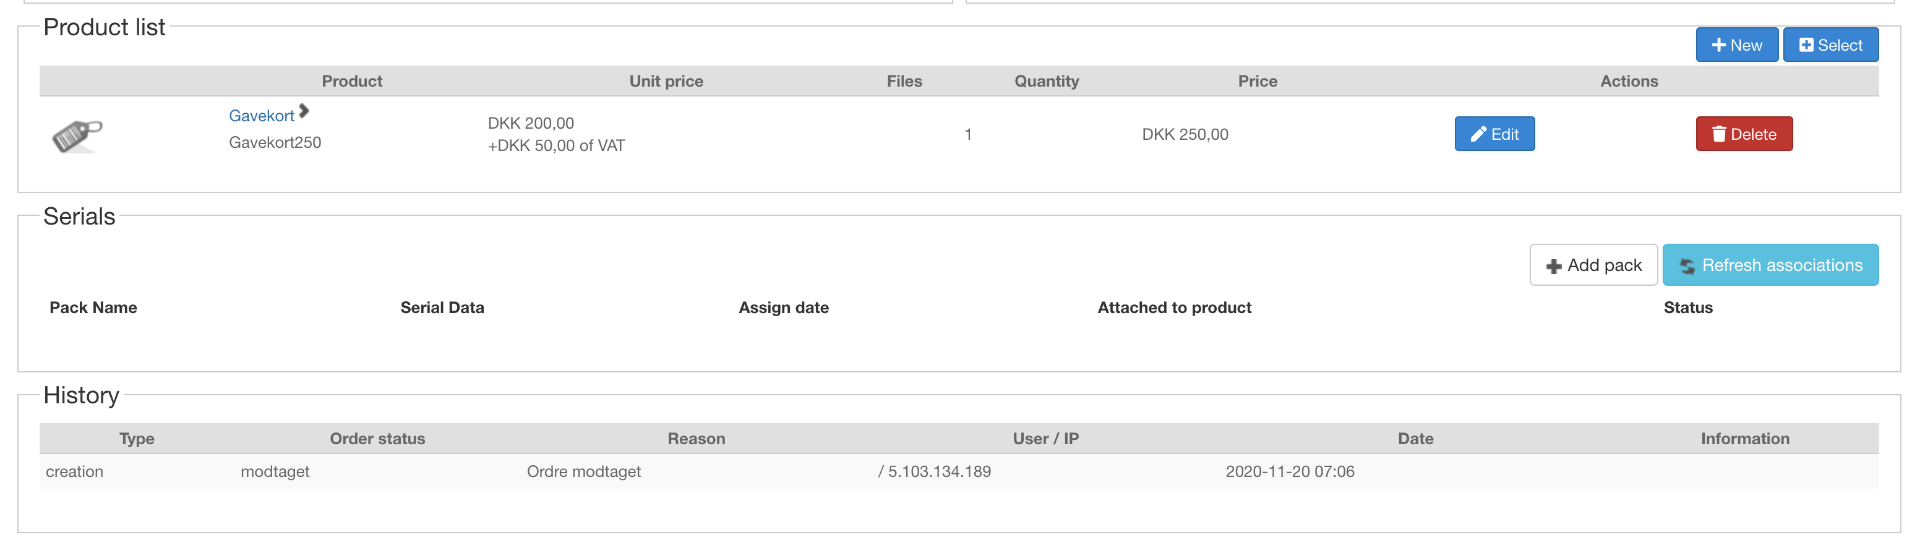This screenshot has height=540, width=1920.
Task: Open the Gavekort product link
Action: pyautogui.click(x=261, y=116)
